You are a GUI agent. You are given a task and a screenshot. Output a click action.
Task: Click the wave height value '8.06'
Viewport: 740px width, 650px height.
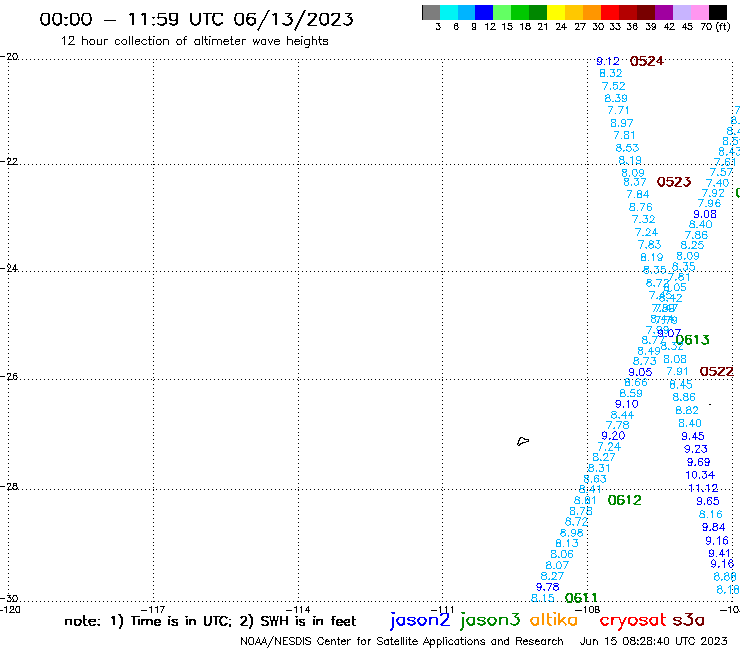[562, 554]
